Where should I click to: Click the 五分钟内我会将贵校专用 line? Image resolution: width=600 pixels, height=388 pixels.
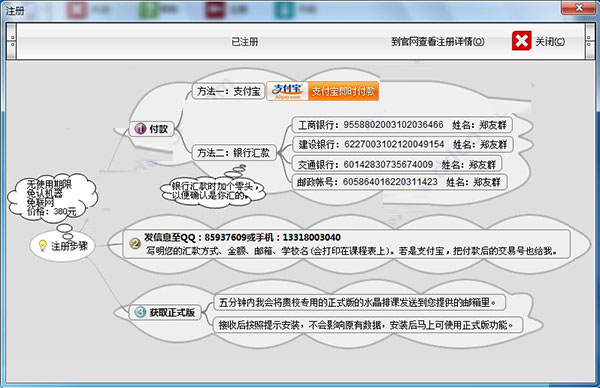point(357,303)
